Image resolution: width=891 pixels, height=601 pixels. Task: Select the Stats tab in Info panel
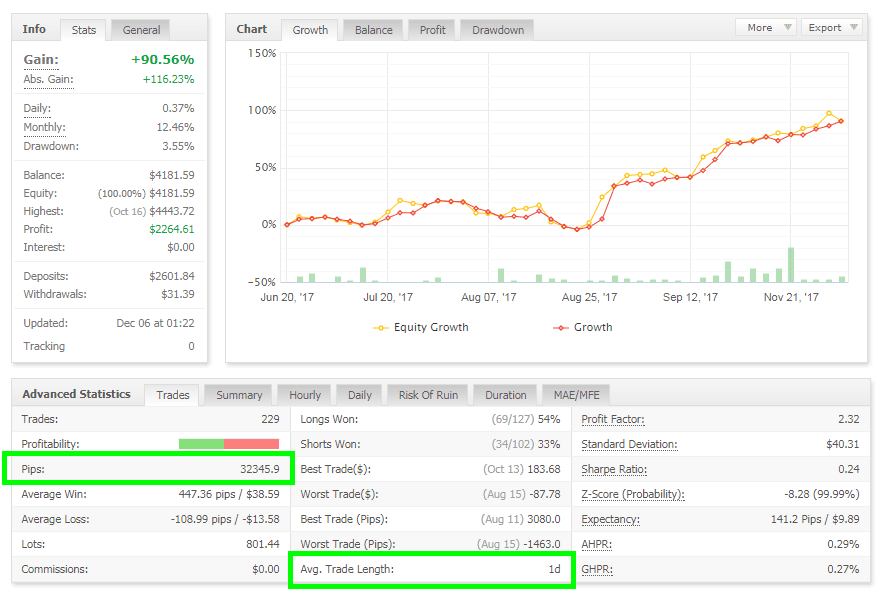coord(84,30)
